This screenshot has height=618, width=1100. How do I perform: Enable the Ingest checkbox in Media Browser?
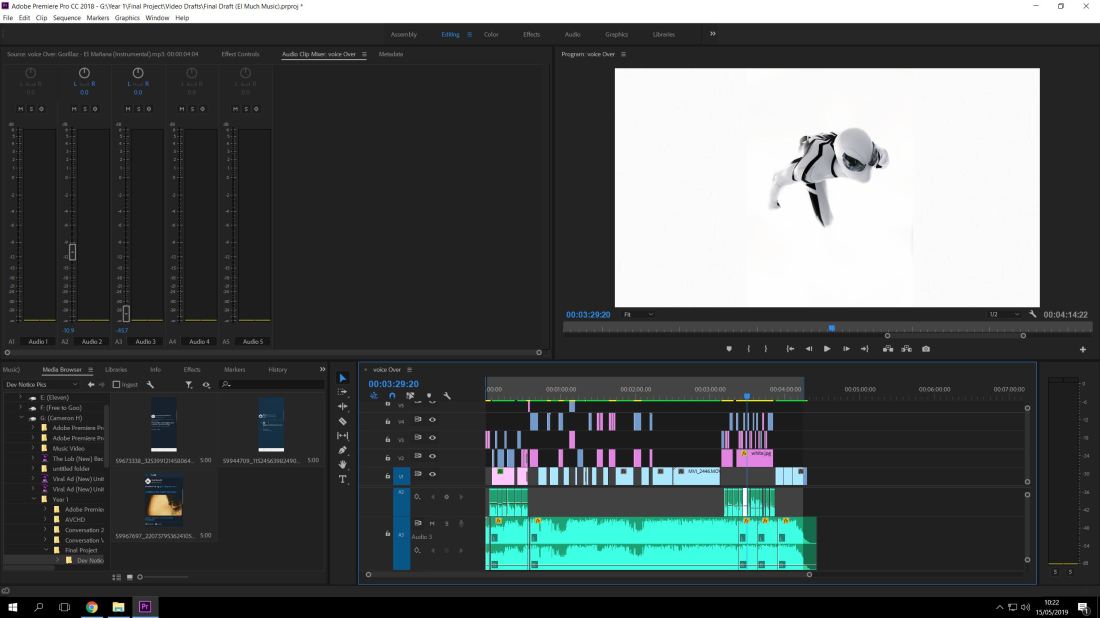[x=117, y=384]
